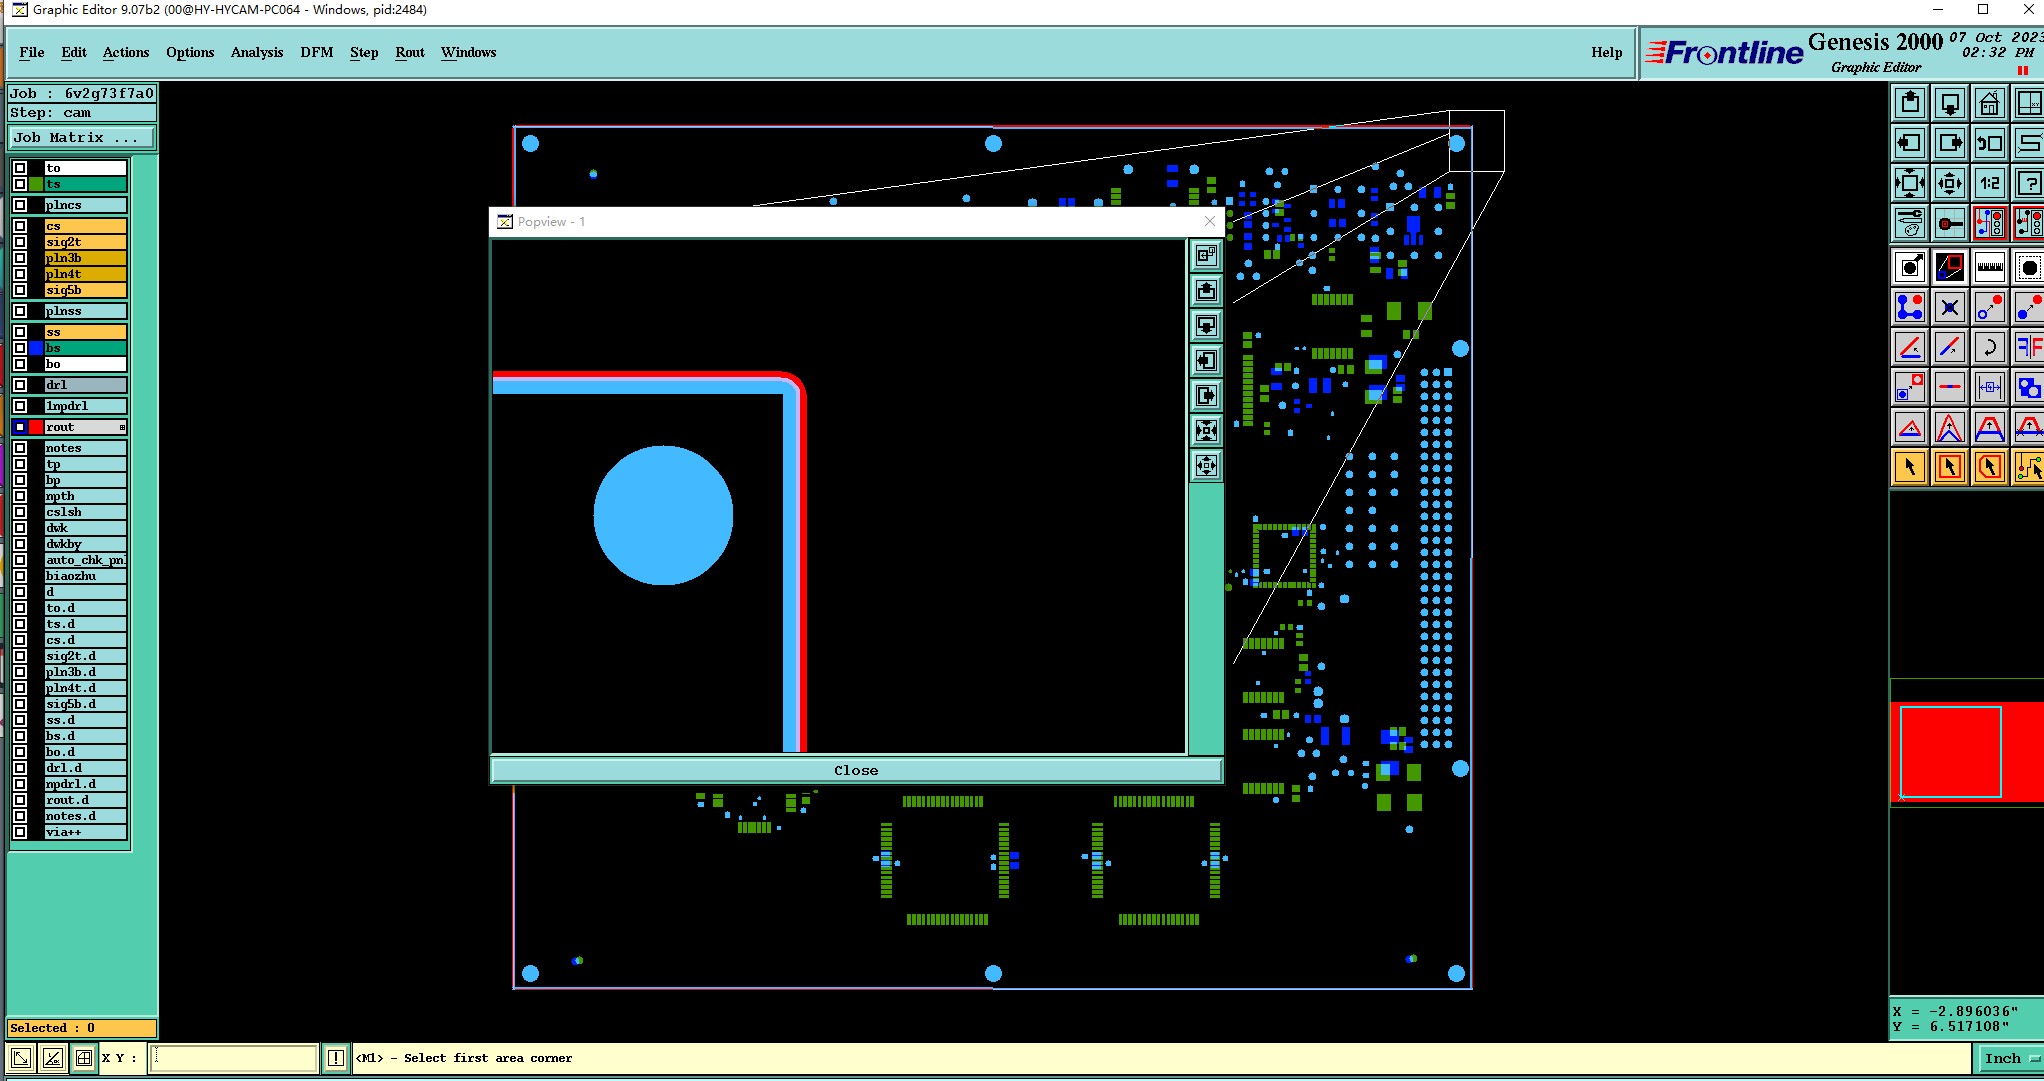Toggle the checkbox for layer pln3b
This screenshot has width=2044, height=1081.
20,258
